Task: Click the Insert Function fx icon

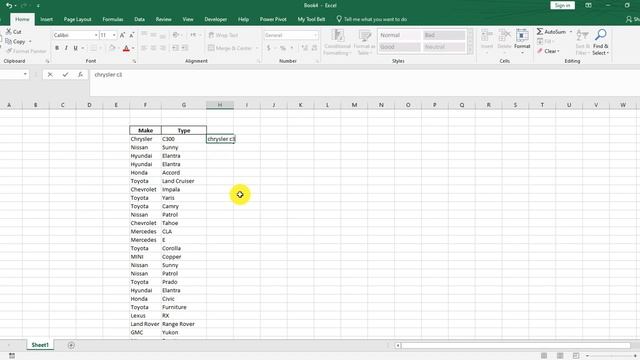Action: coord(80,75)
